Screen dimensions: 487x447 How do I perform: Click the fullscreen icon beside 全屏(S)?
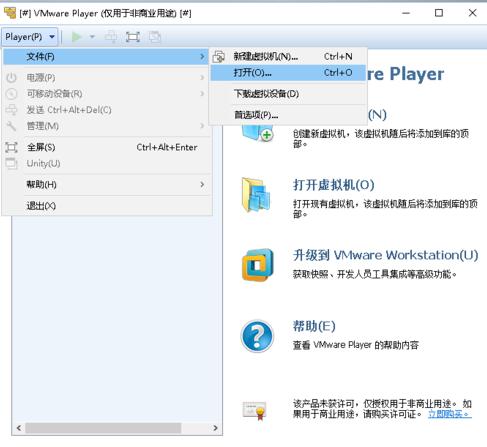[11, 147]
